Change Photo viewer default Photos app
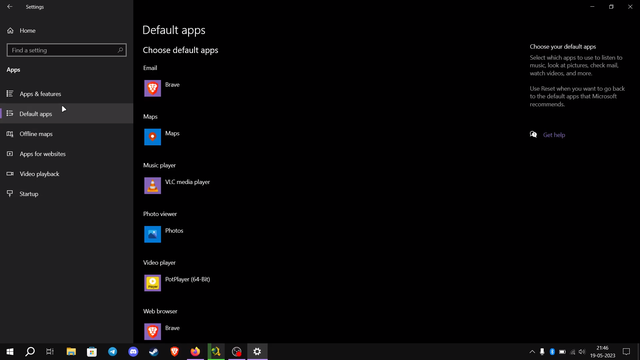Image resolution: width=640 pixels, height=360 pixels. 164,234
